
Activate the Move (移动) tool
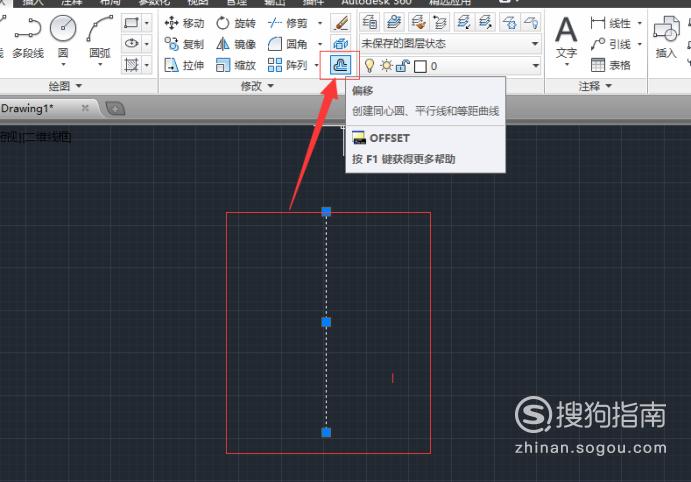pyautogui.click(x=184, y=23)
